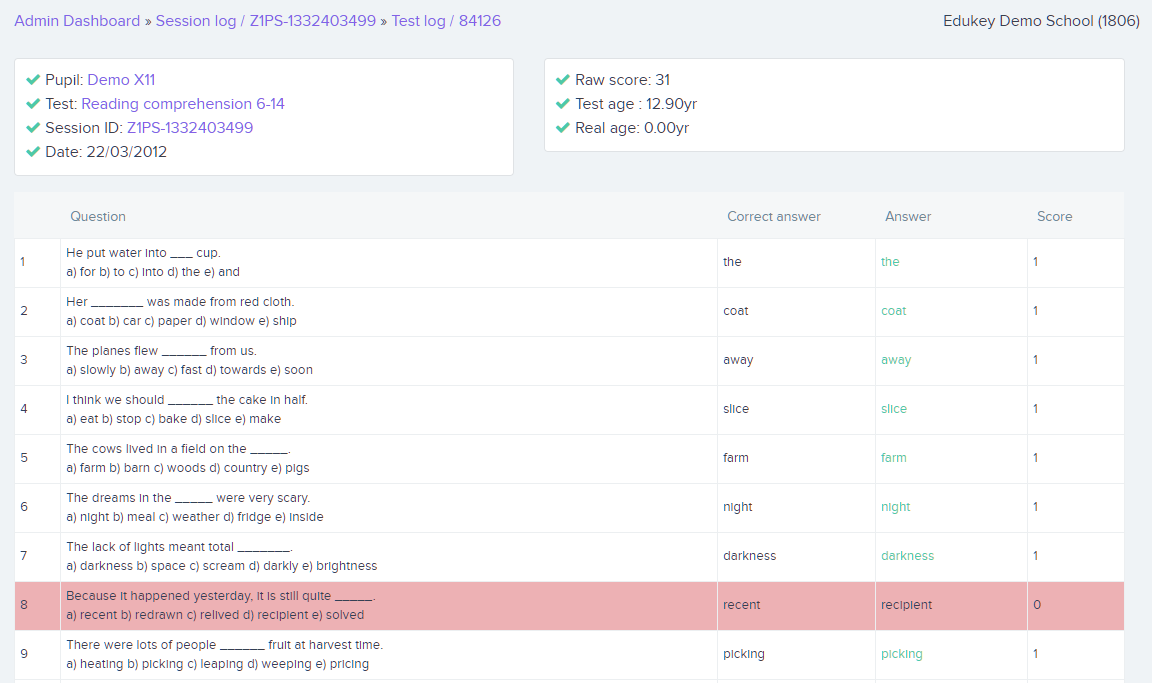1152x683 pixels.
Task: Click the Question column header
Action: click(98, 217)
